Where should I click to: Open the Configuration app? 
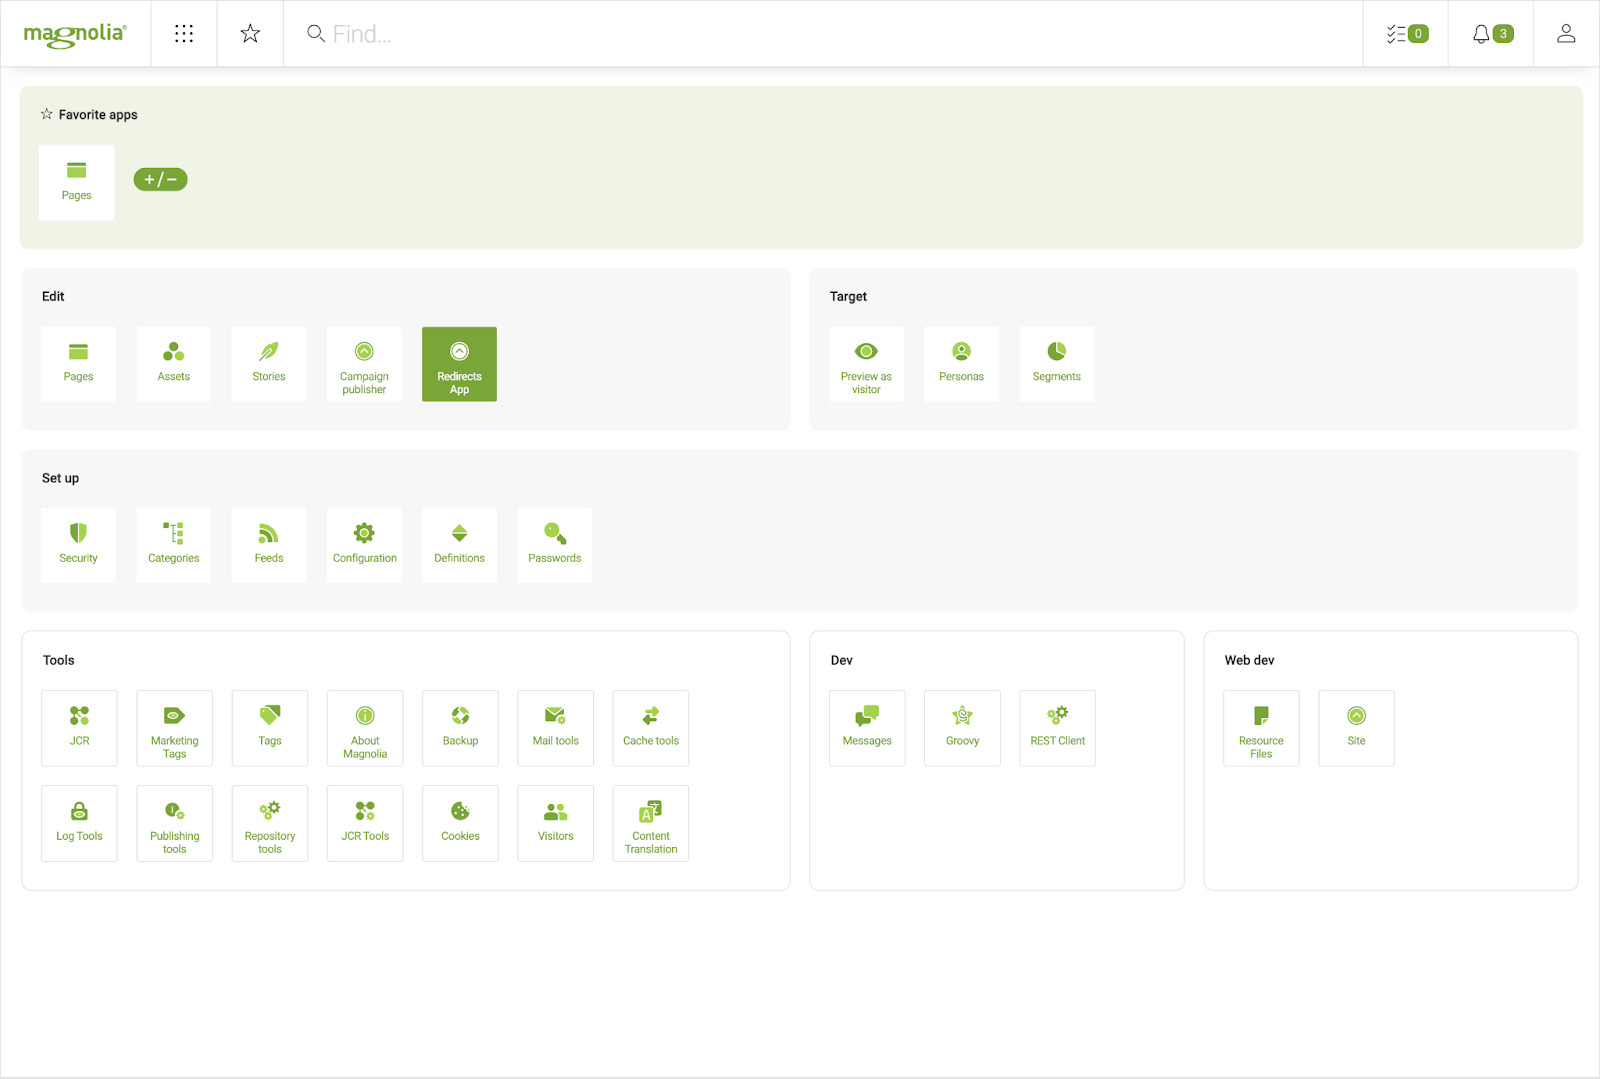point(363,544)
